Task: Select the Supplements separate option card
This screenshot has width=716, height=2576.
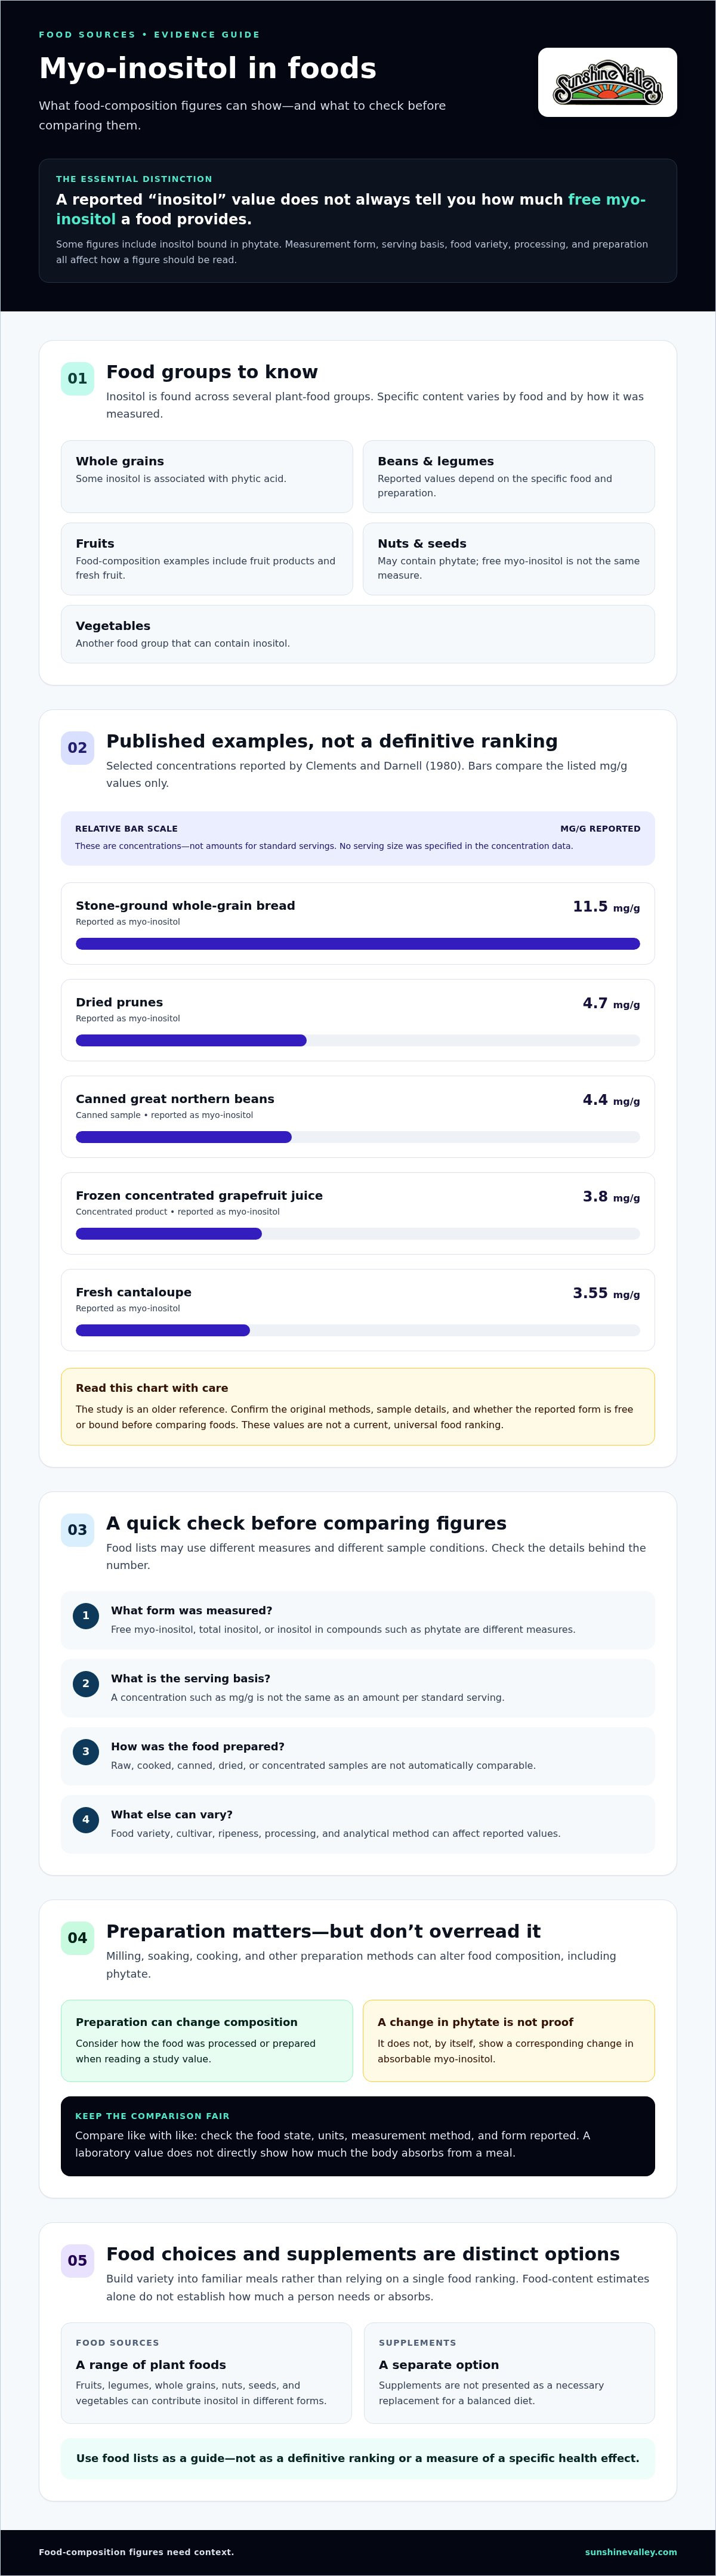Action: tap(509, 2373)
